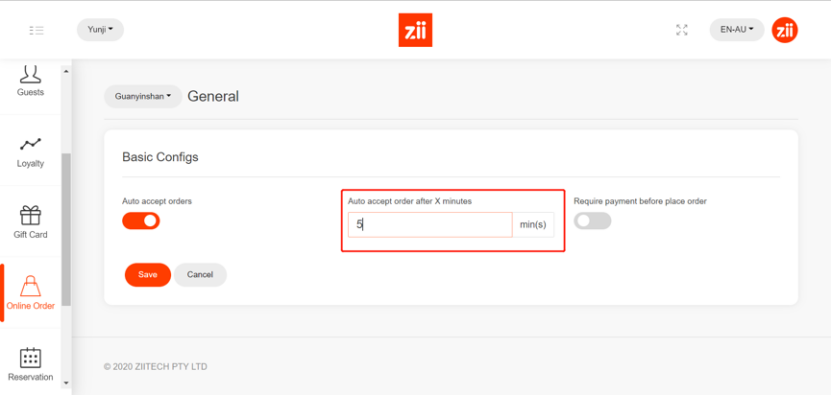The height and width of the screenshot is (396, 831).
Task: Click the auto accept minutes field
Action: click(x=430, y=225)
